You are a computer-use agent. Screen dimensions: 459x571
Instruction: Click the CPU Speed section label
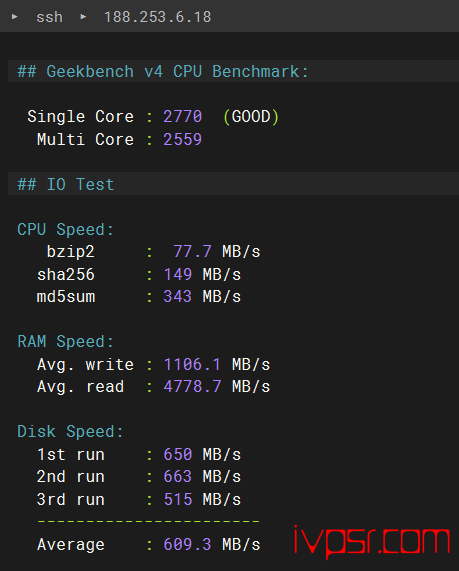pos(66,229)
